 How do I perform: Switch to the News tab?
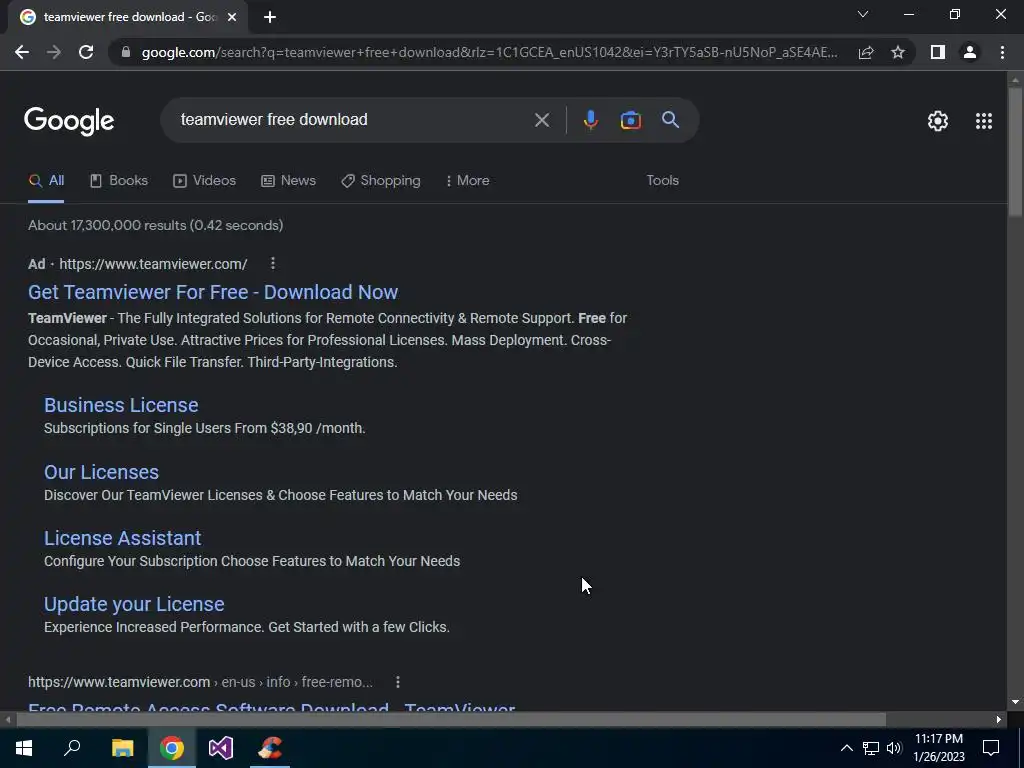pos(289,181)
